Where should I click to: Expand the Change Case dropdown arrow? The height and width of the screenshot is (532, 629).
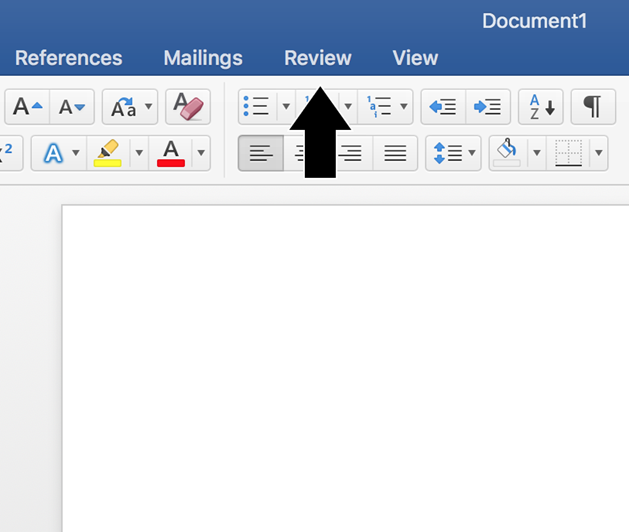149,107
